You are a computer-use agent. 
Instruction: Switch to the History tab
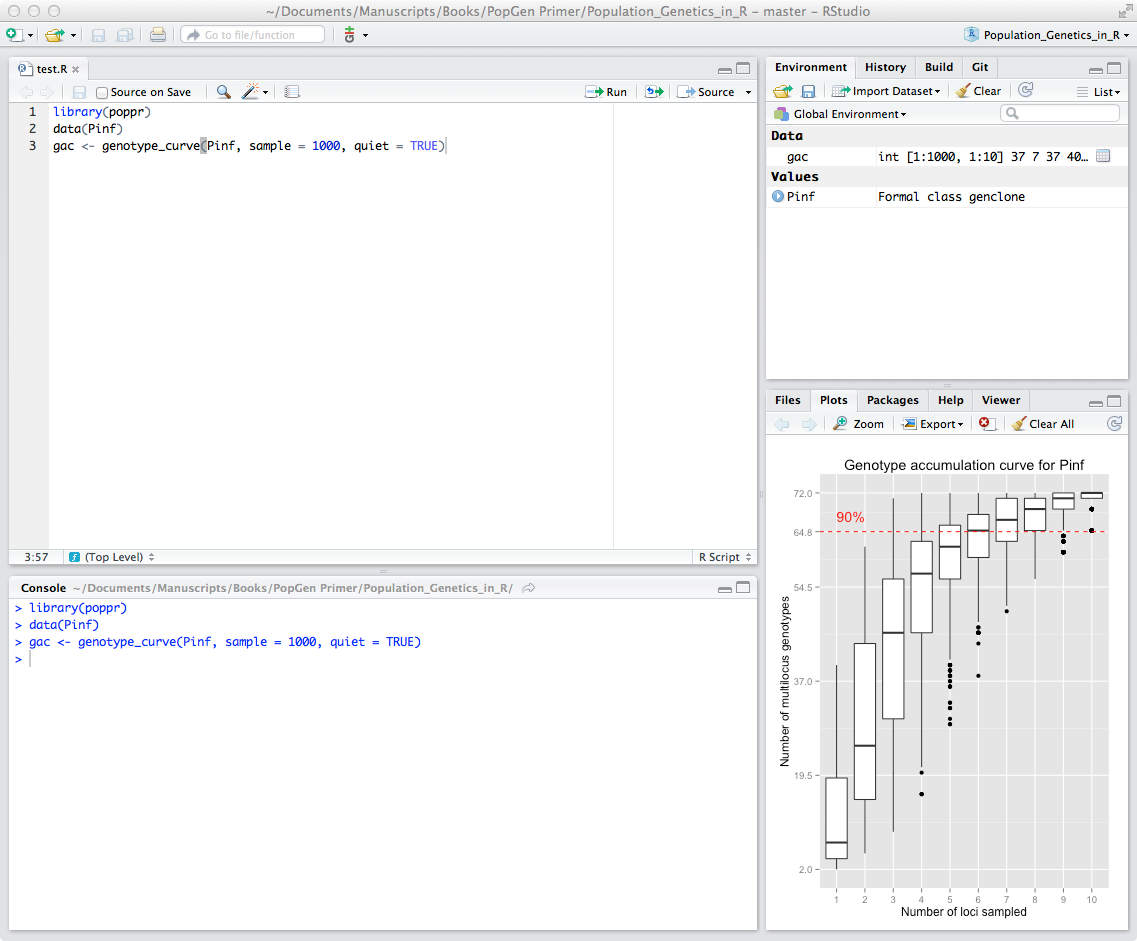(x=885, y=67)
